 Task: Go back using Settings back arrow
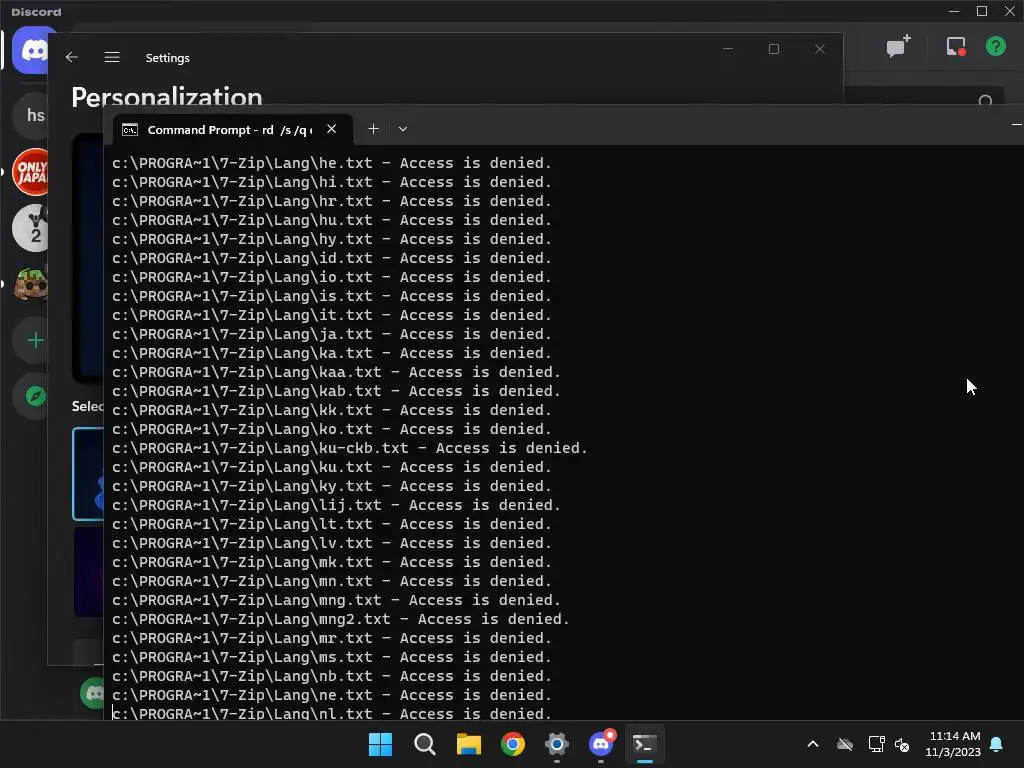coord(72,57)
